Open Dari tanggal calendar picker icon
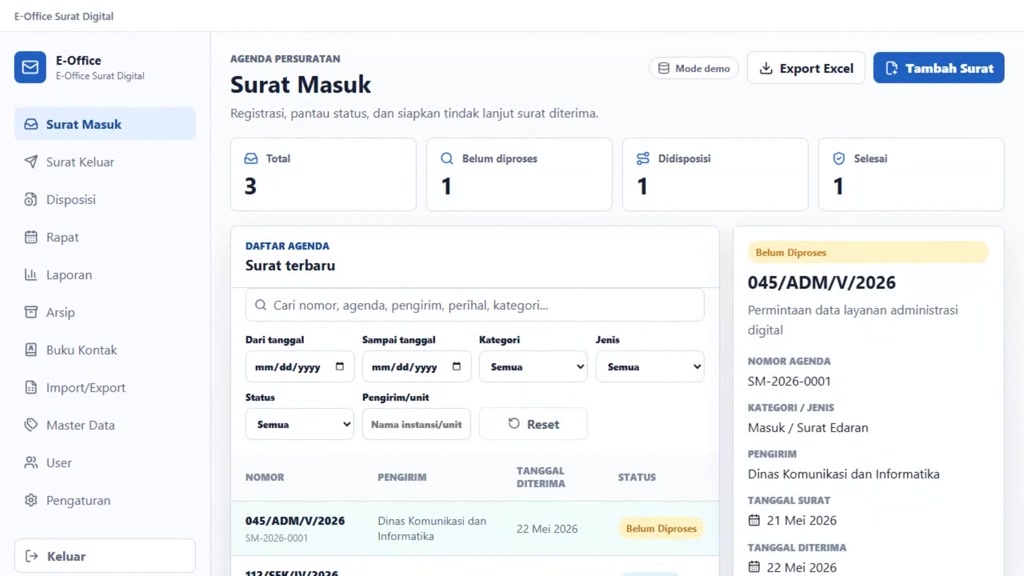1024x576 pixels. tap(340, 366)
